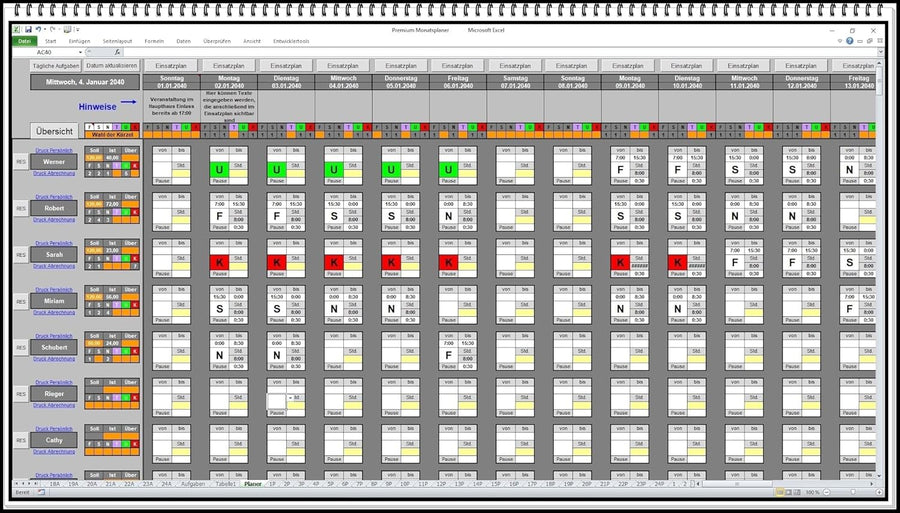Click red K marker in Sarah's Monday cell
The image size is (900, 513).
pos(218,262)
